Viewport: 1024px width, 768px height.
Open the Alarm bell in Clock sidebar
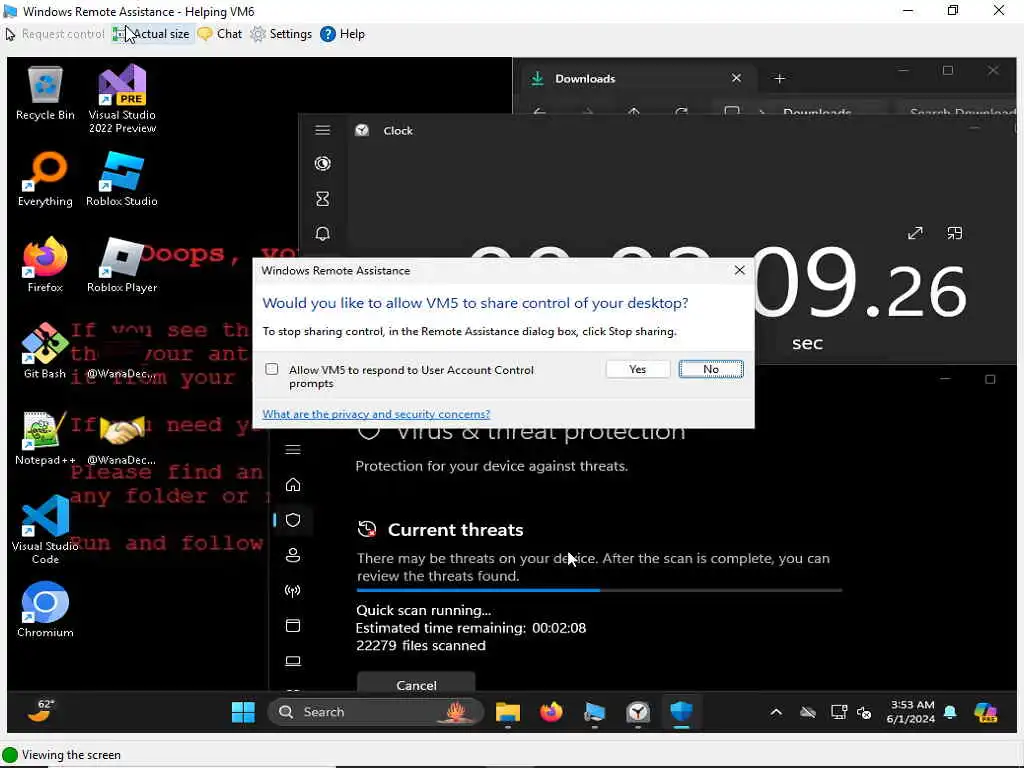point(323,233)
